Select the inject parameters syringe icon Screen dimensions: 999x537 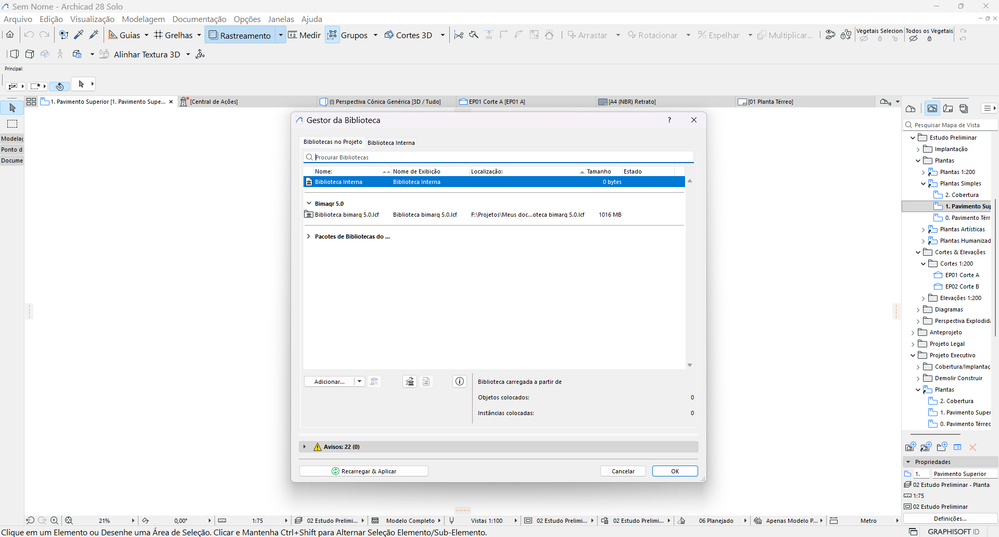94,35
